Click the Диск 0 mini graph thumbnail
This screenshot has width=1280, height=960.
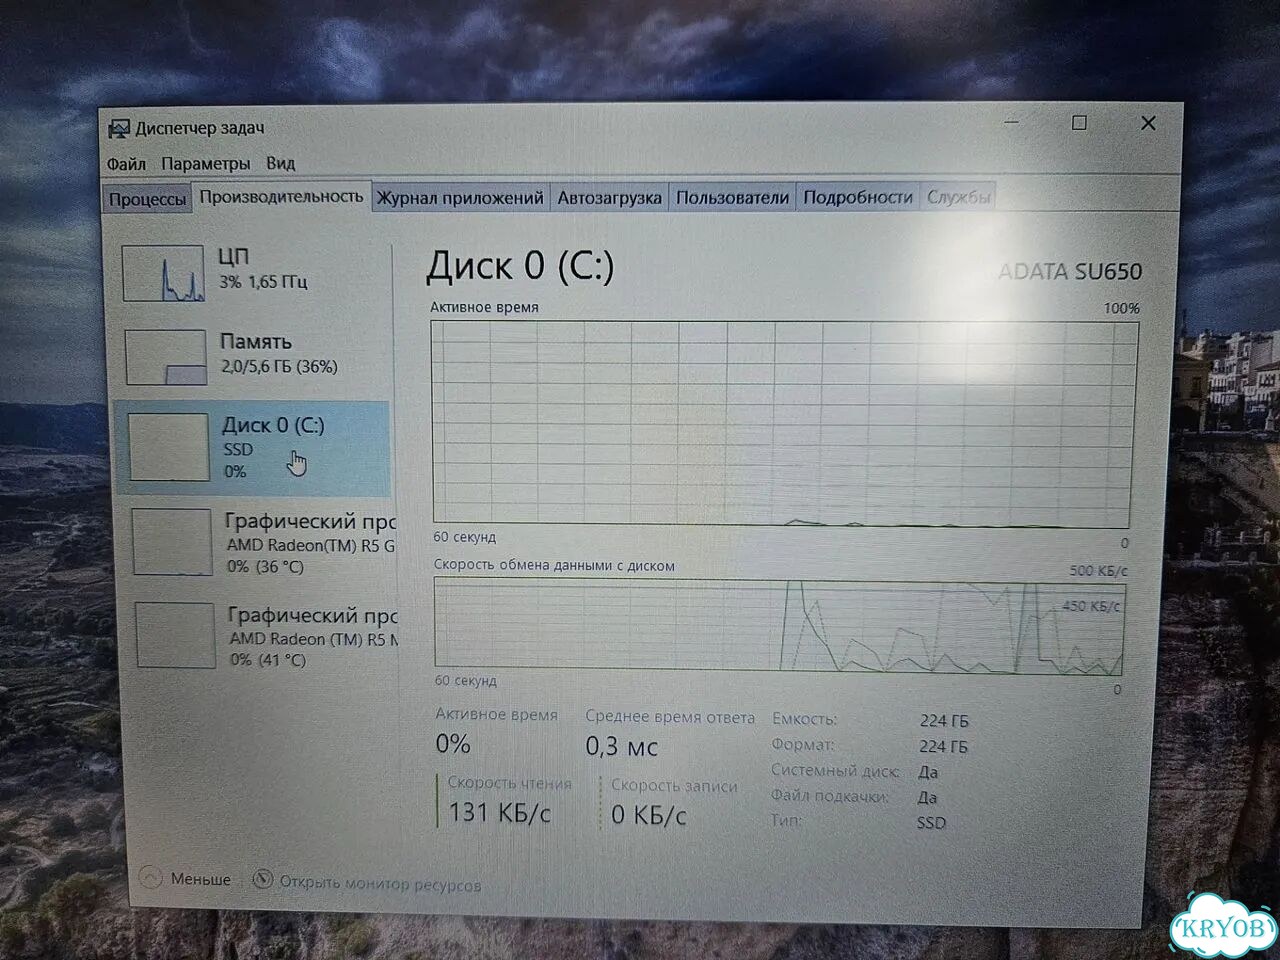[169, 447]
